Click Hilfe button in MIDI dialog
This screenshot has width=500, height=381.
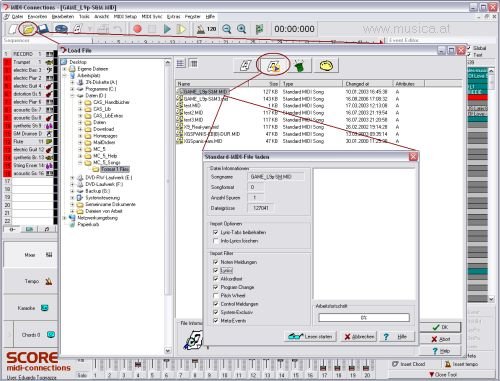[x=397, y=337]
